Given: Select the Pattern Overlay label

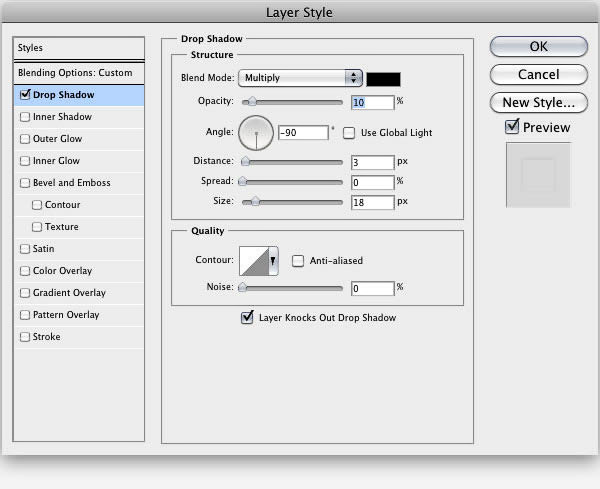Looking at the screenshot, I should [x=66, y=315].
